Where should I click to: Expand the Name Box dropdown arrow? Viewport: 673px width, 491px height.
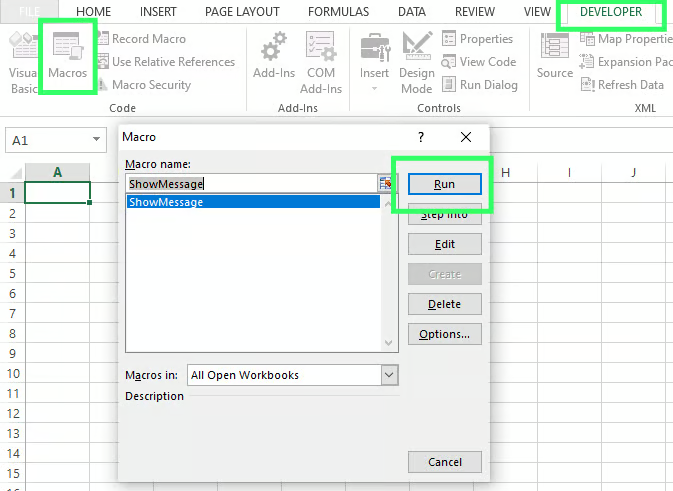pos(97,141)
